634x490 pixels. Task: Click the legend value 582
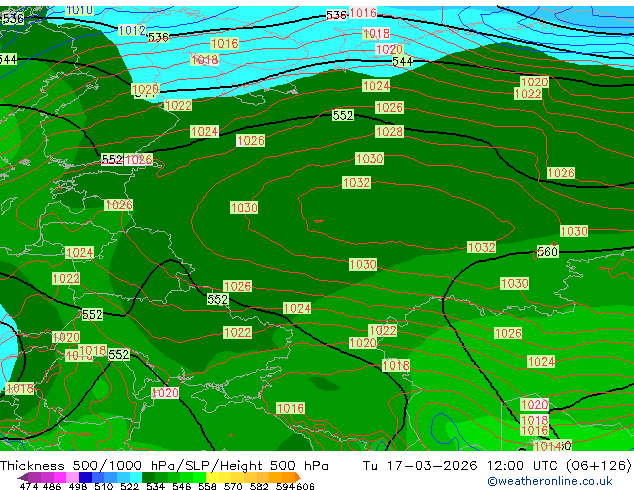259,486
